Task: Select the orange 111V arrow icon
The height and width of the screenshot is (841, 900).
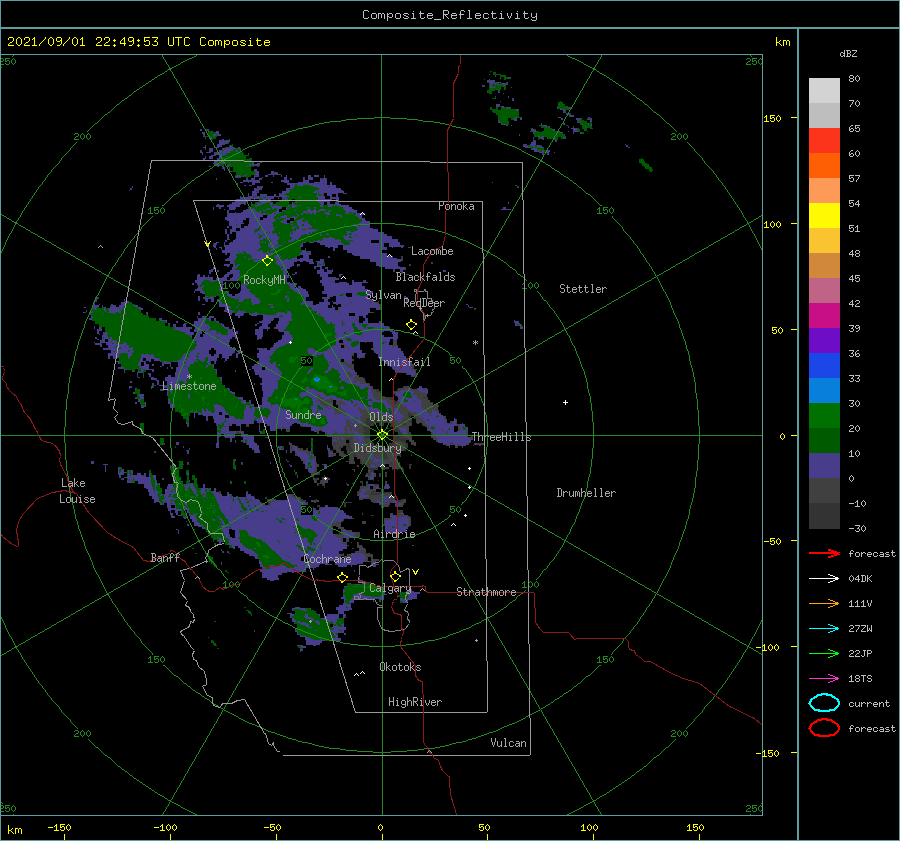Action: (824, 603)
